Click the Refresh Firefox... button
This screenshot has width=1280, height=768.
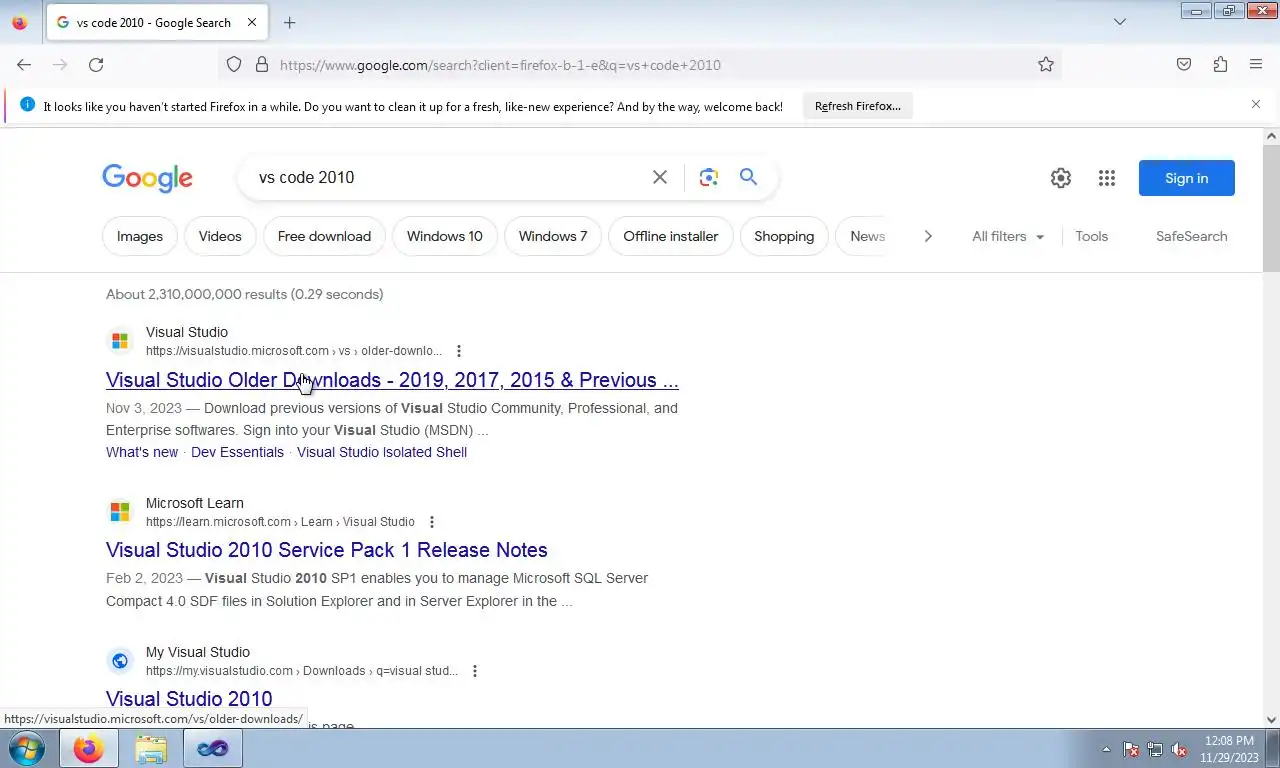[858, 106]
